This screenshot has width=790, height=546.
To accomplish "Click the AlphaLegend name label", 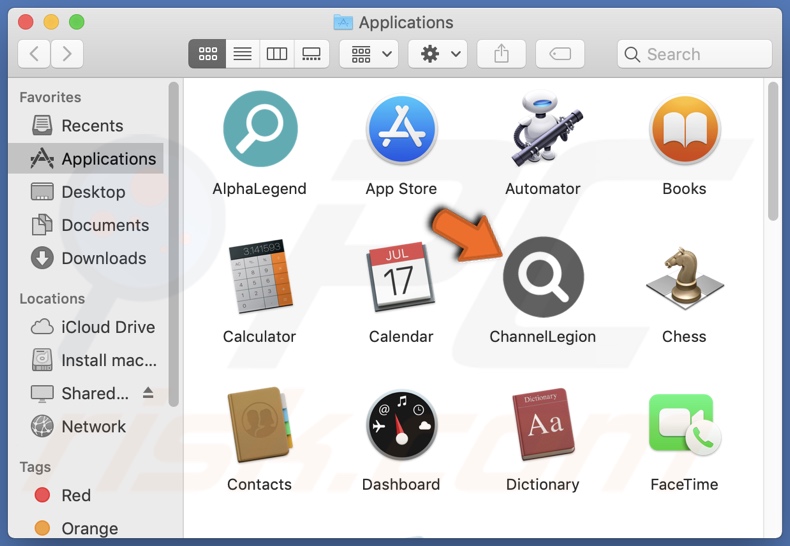I will coord(259,189).
